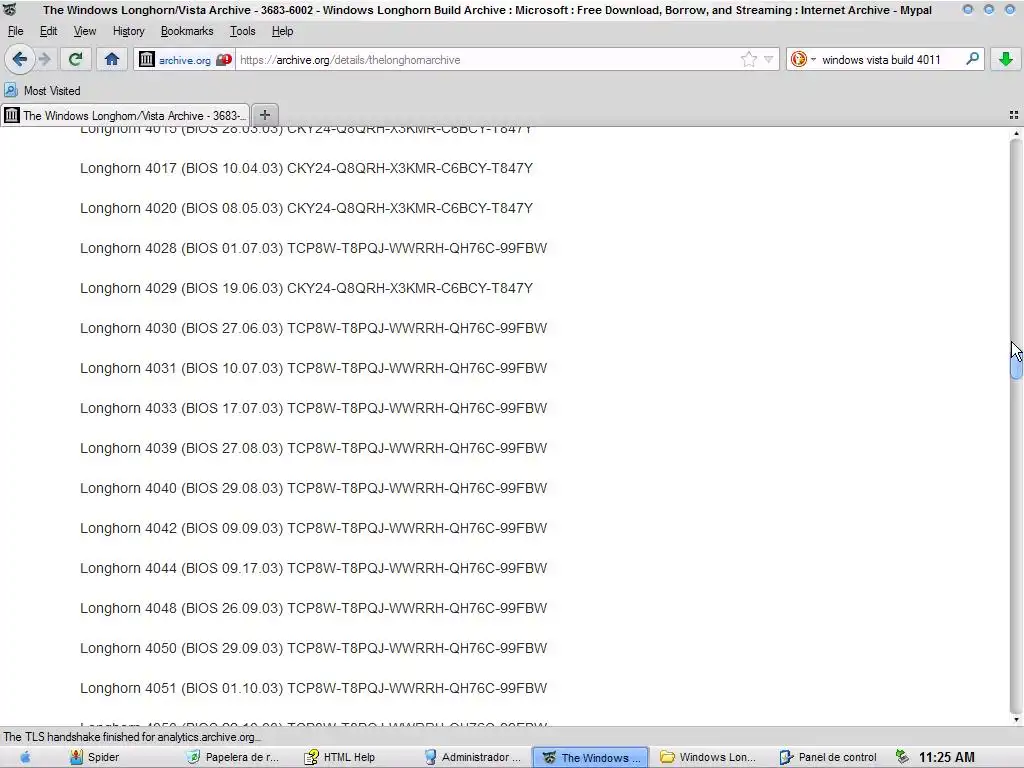Open the Apple-logo start button
1024x768 pixels.
(x=25, y=758)
